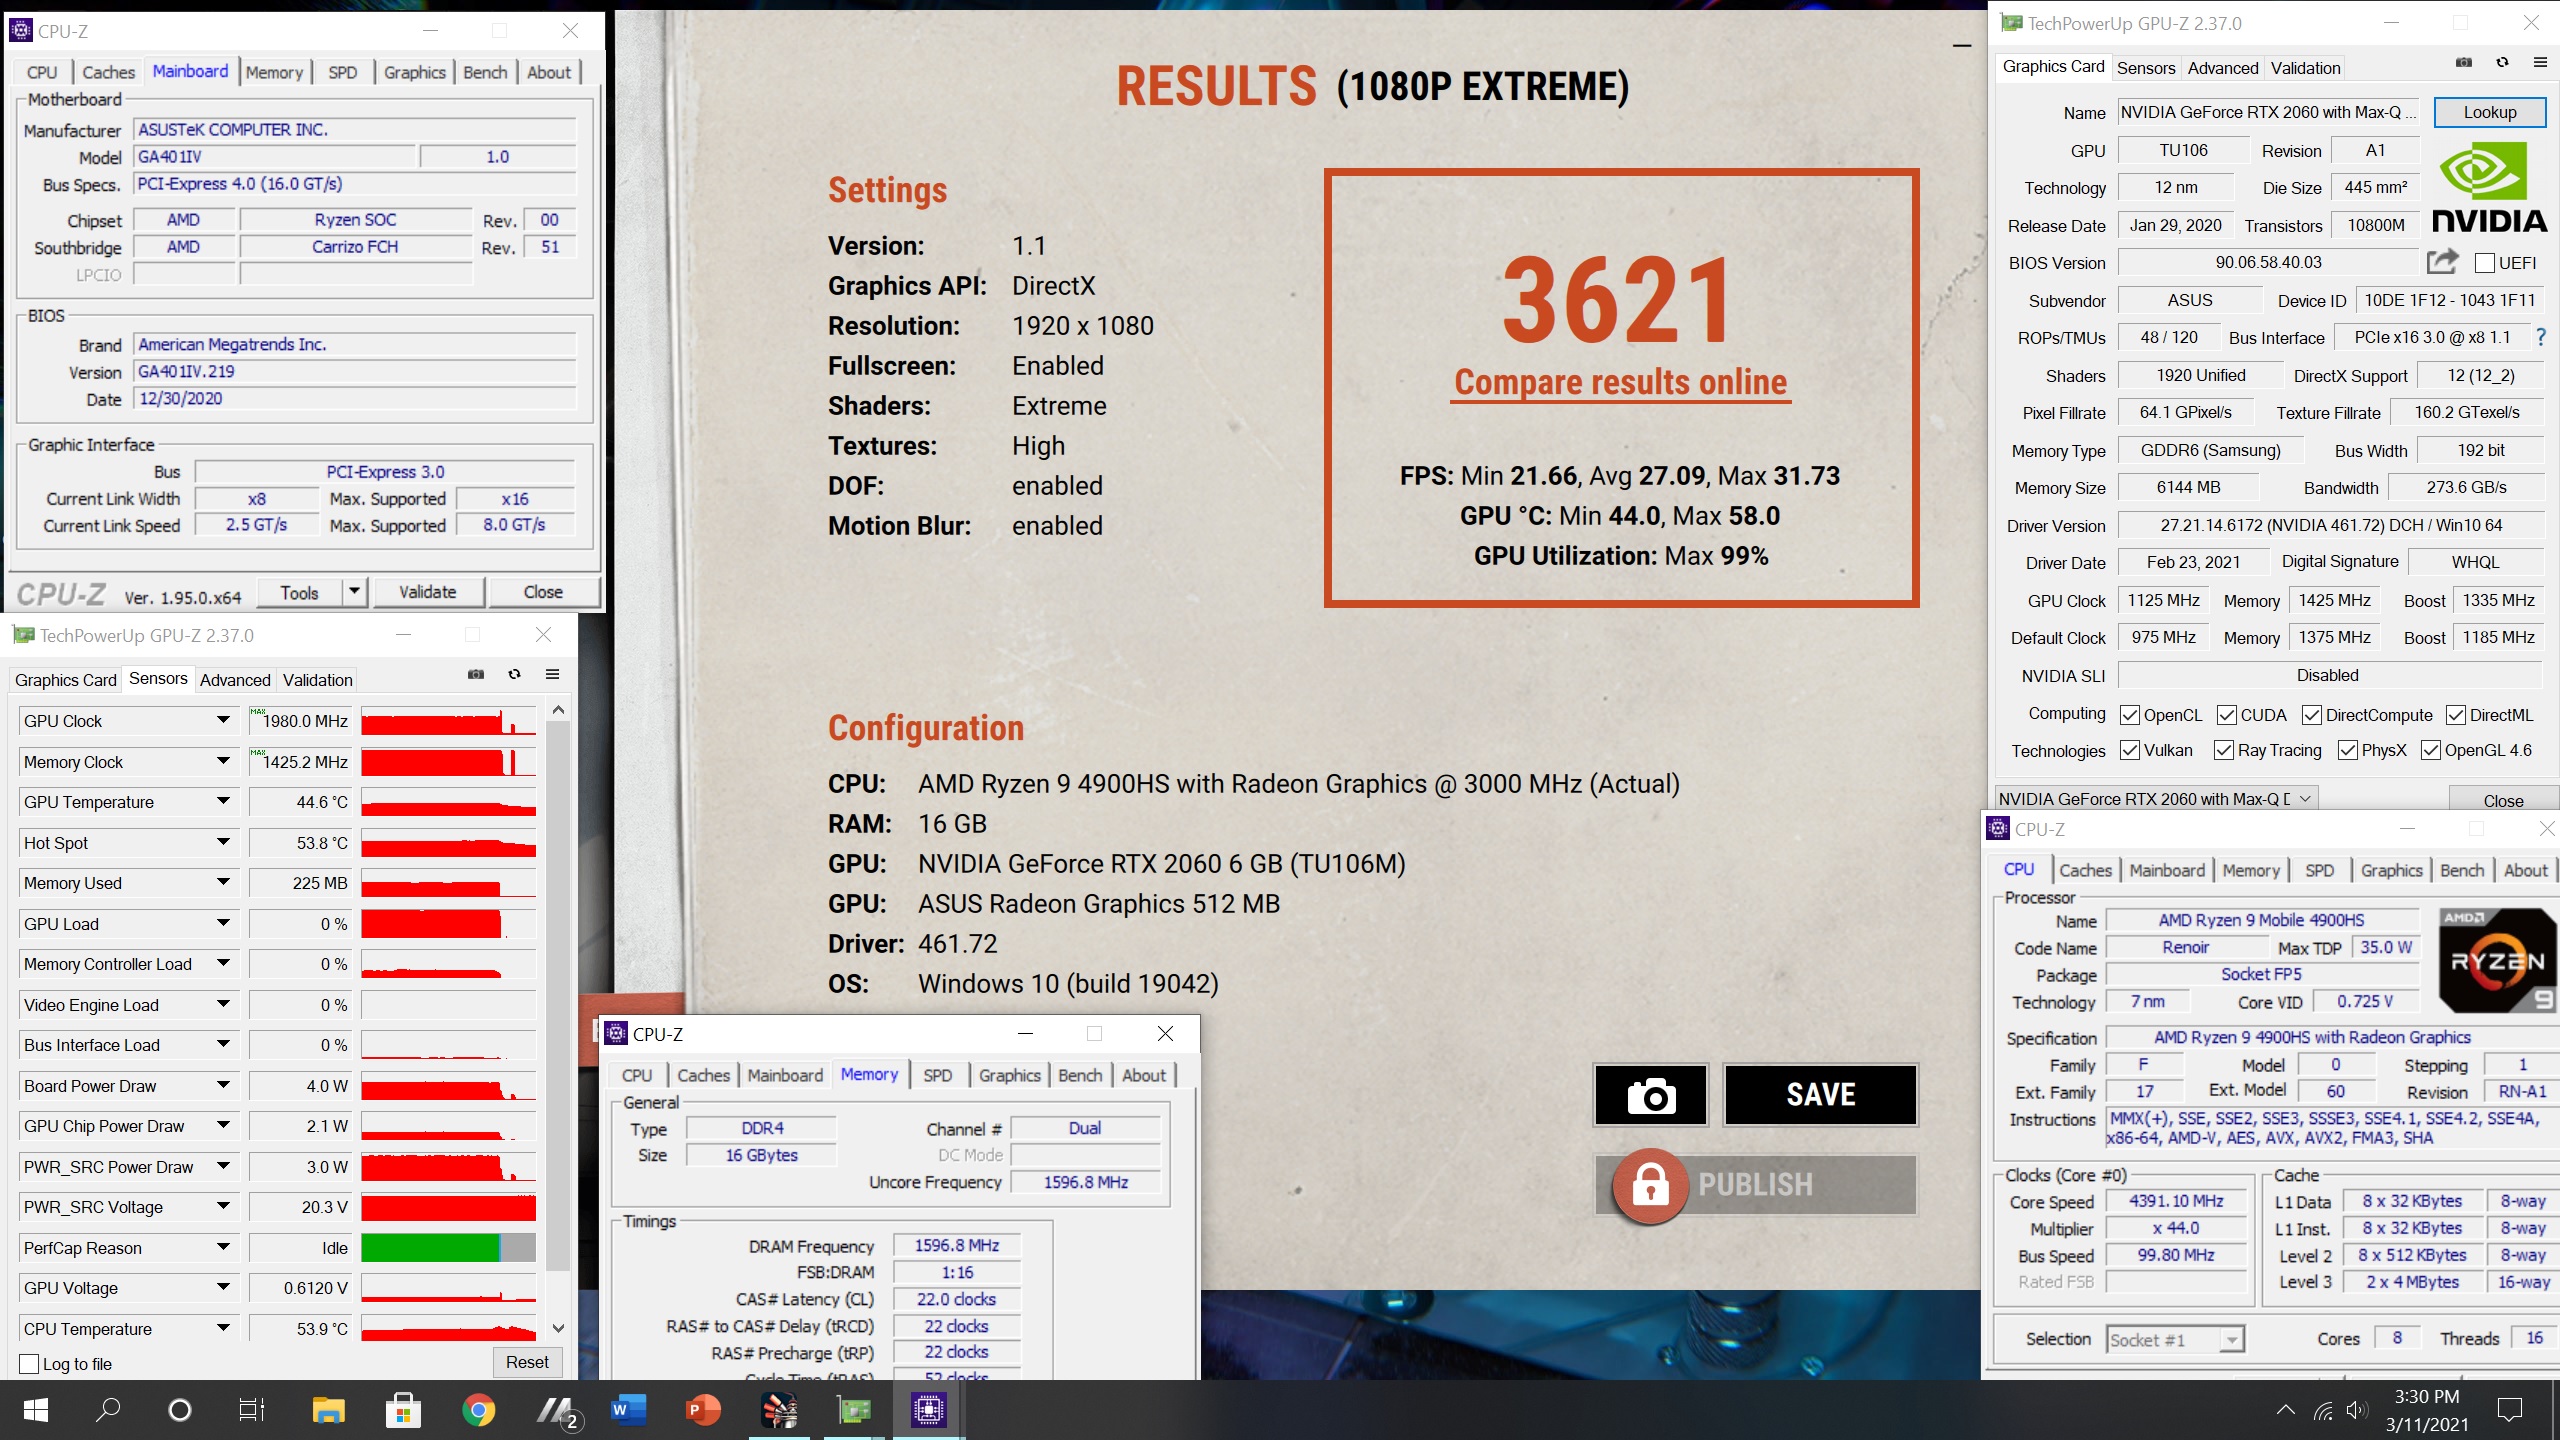This screenshot has width=2560, height=1440.
Task: Click the Lookup button in GPU-Z
Action: coord(2490,112)
